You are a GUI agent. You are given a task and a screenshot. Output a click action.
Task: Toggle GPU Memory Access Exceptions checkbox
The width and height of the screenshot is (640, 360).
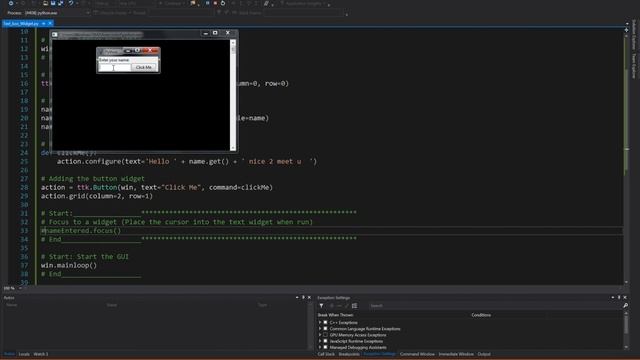point(326,335)
